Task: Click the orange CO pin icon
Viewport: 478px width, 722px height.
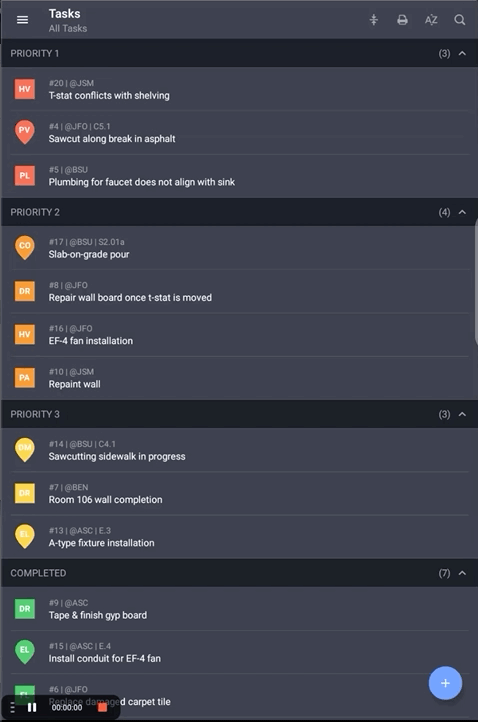Action: click(x=24, y=247)
